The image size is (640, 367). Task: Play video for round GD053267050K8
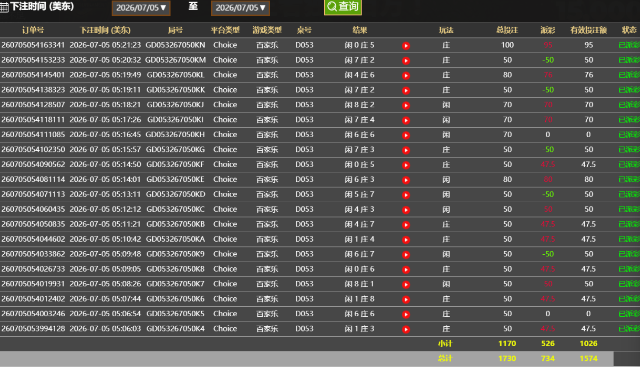click(x=406, y=270)
